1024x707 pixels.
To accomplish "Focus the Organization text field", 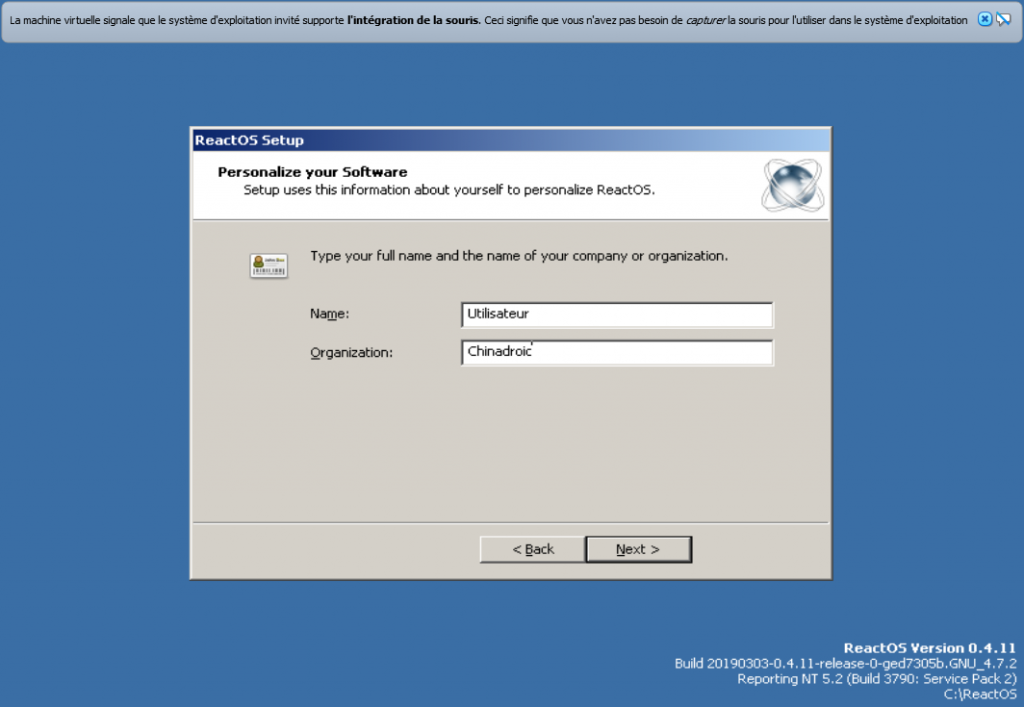I will pyautogui.click(x=617, y=352).
